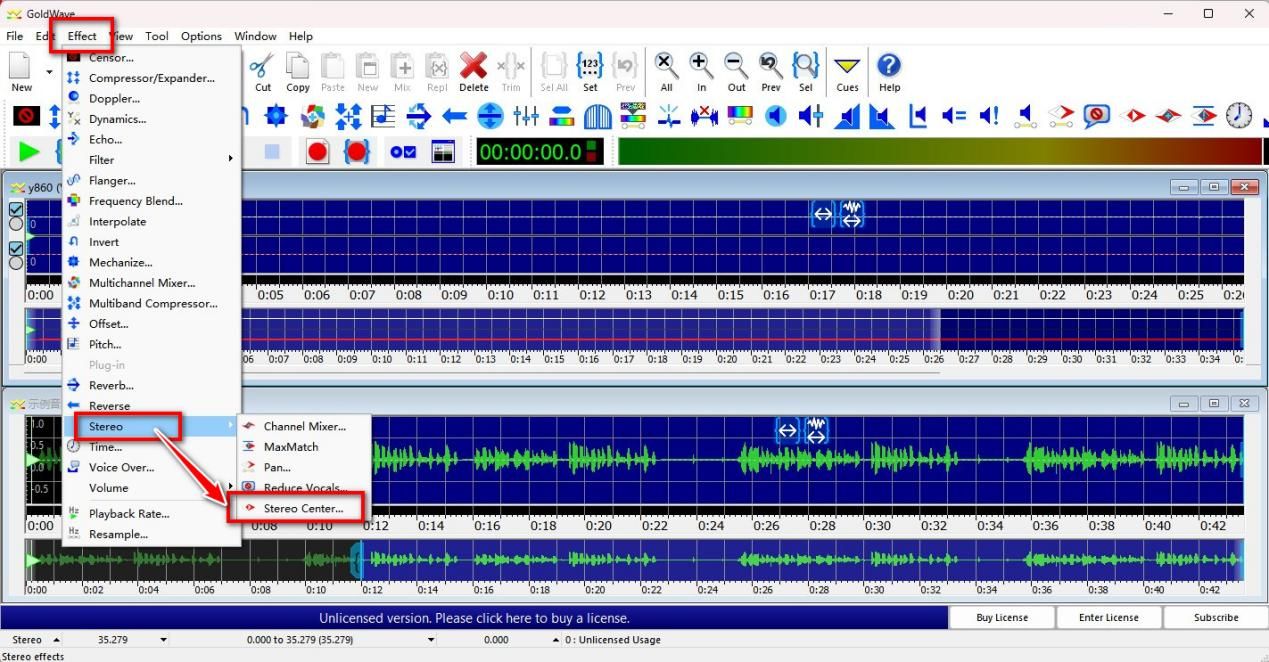Click the Pitch music-note effect icon
This screenshot has width=1269, height=662.
[x=383, y=116]
